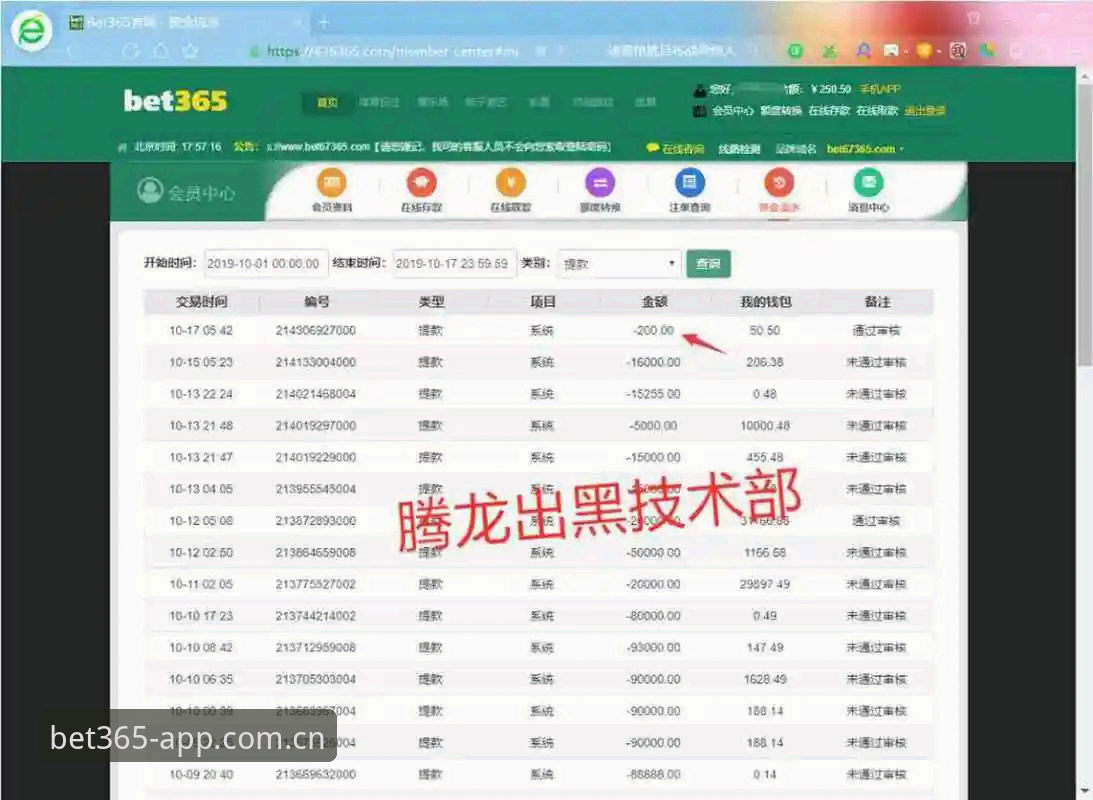This screenshot has width=1093, height=800.
Task: Open 在线咨询 live chat link
Action: coord(675,148)
